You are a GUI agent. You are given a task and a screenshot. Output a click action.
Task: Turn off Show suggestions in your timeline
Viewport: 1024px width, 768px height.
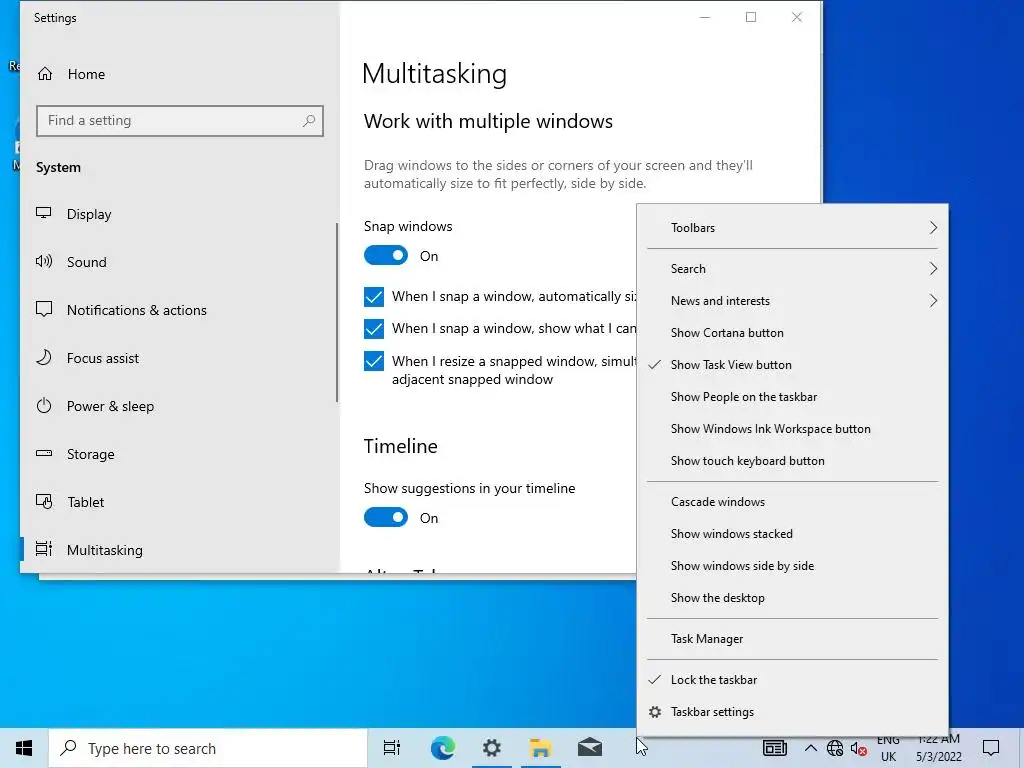[x=386, y=517]
